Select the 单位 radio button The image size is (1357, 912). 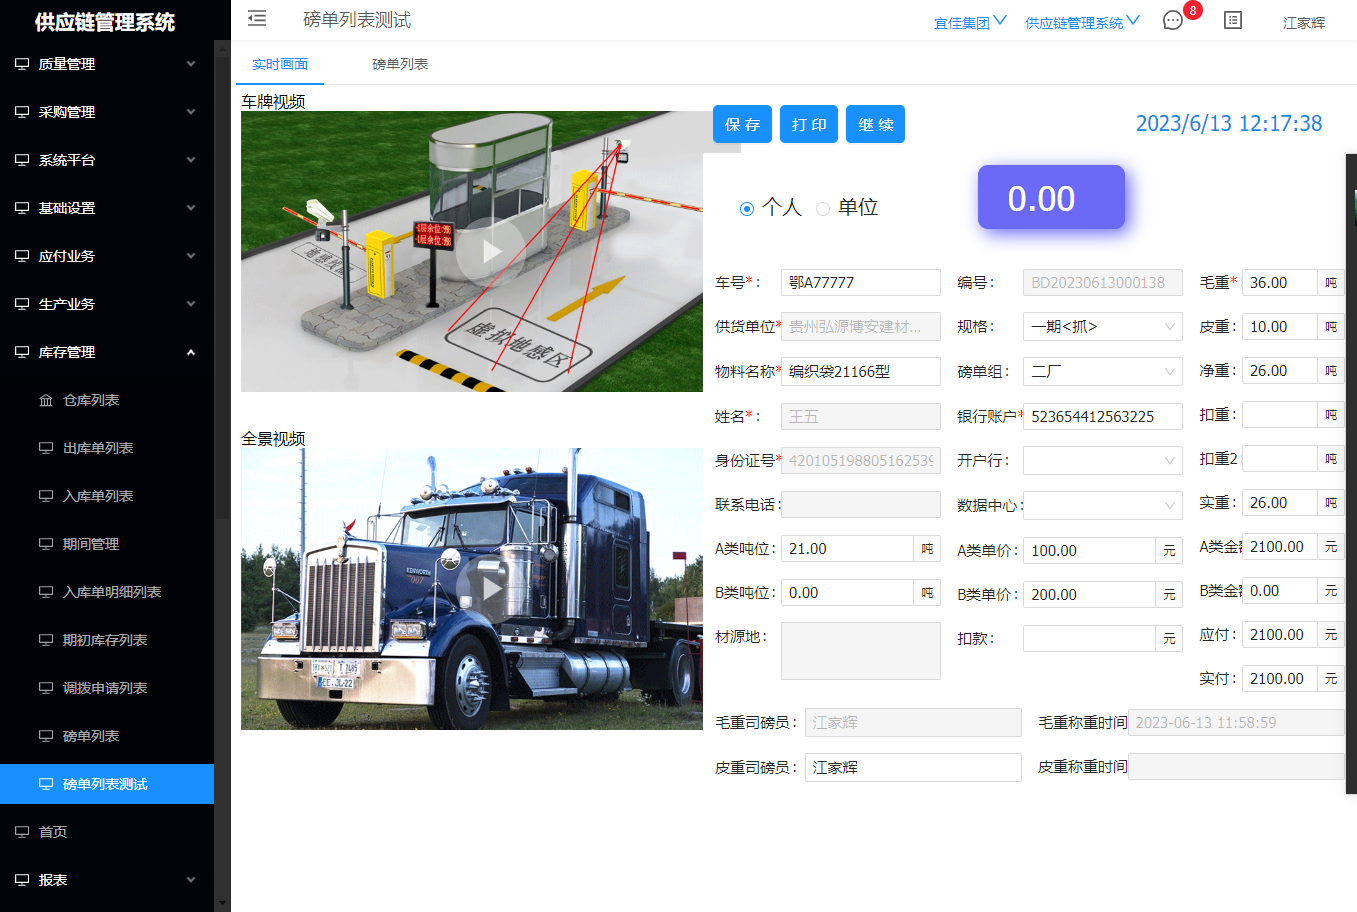[823, 208]
